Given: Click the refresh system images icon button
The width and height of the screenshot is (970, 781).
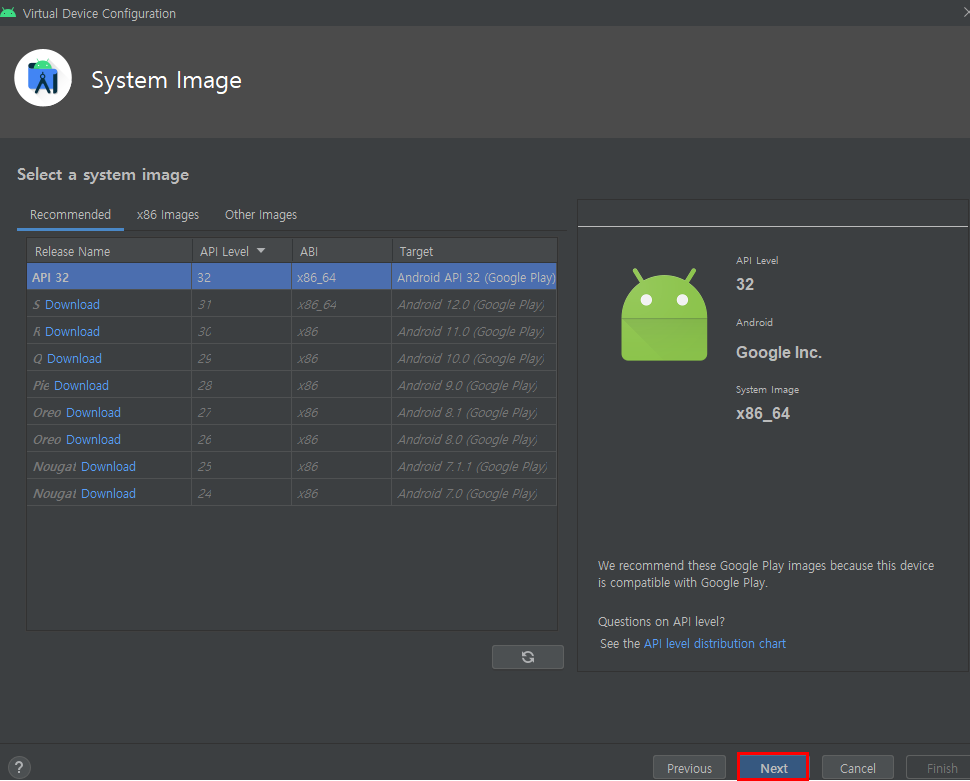Looking at the screenshot, I should 528,657.
